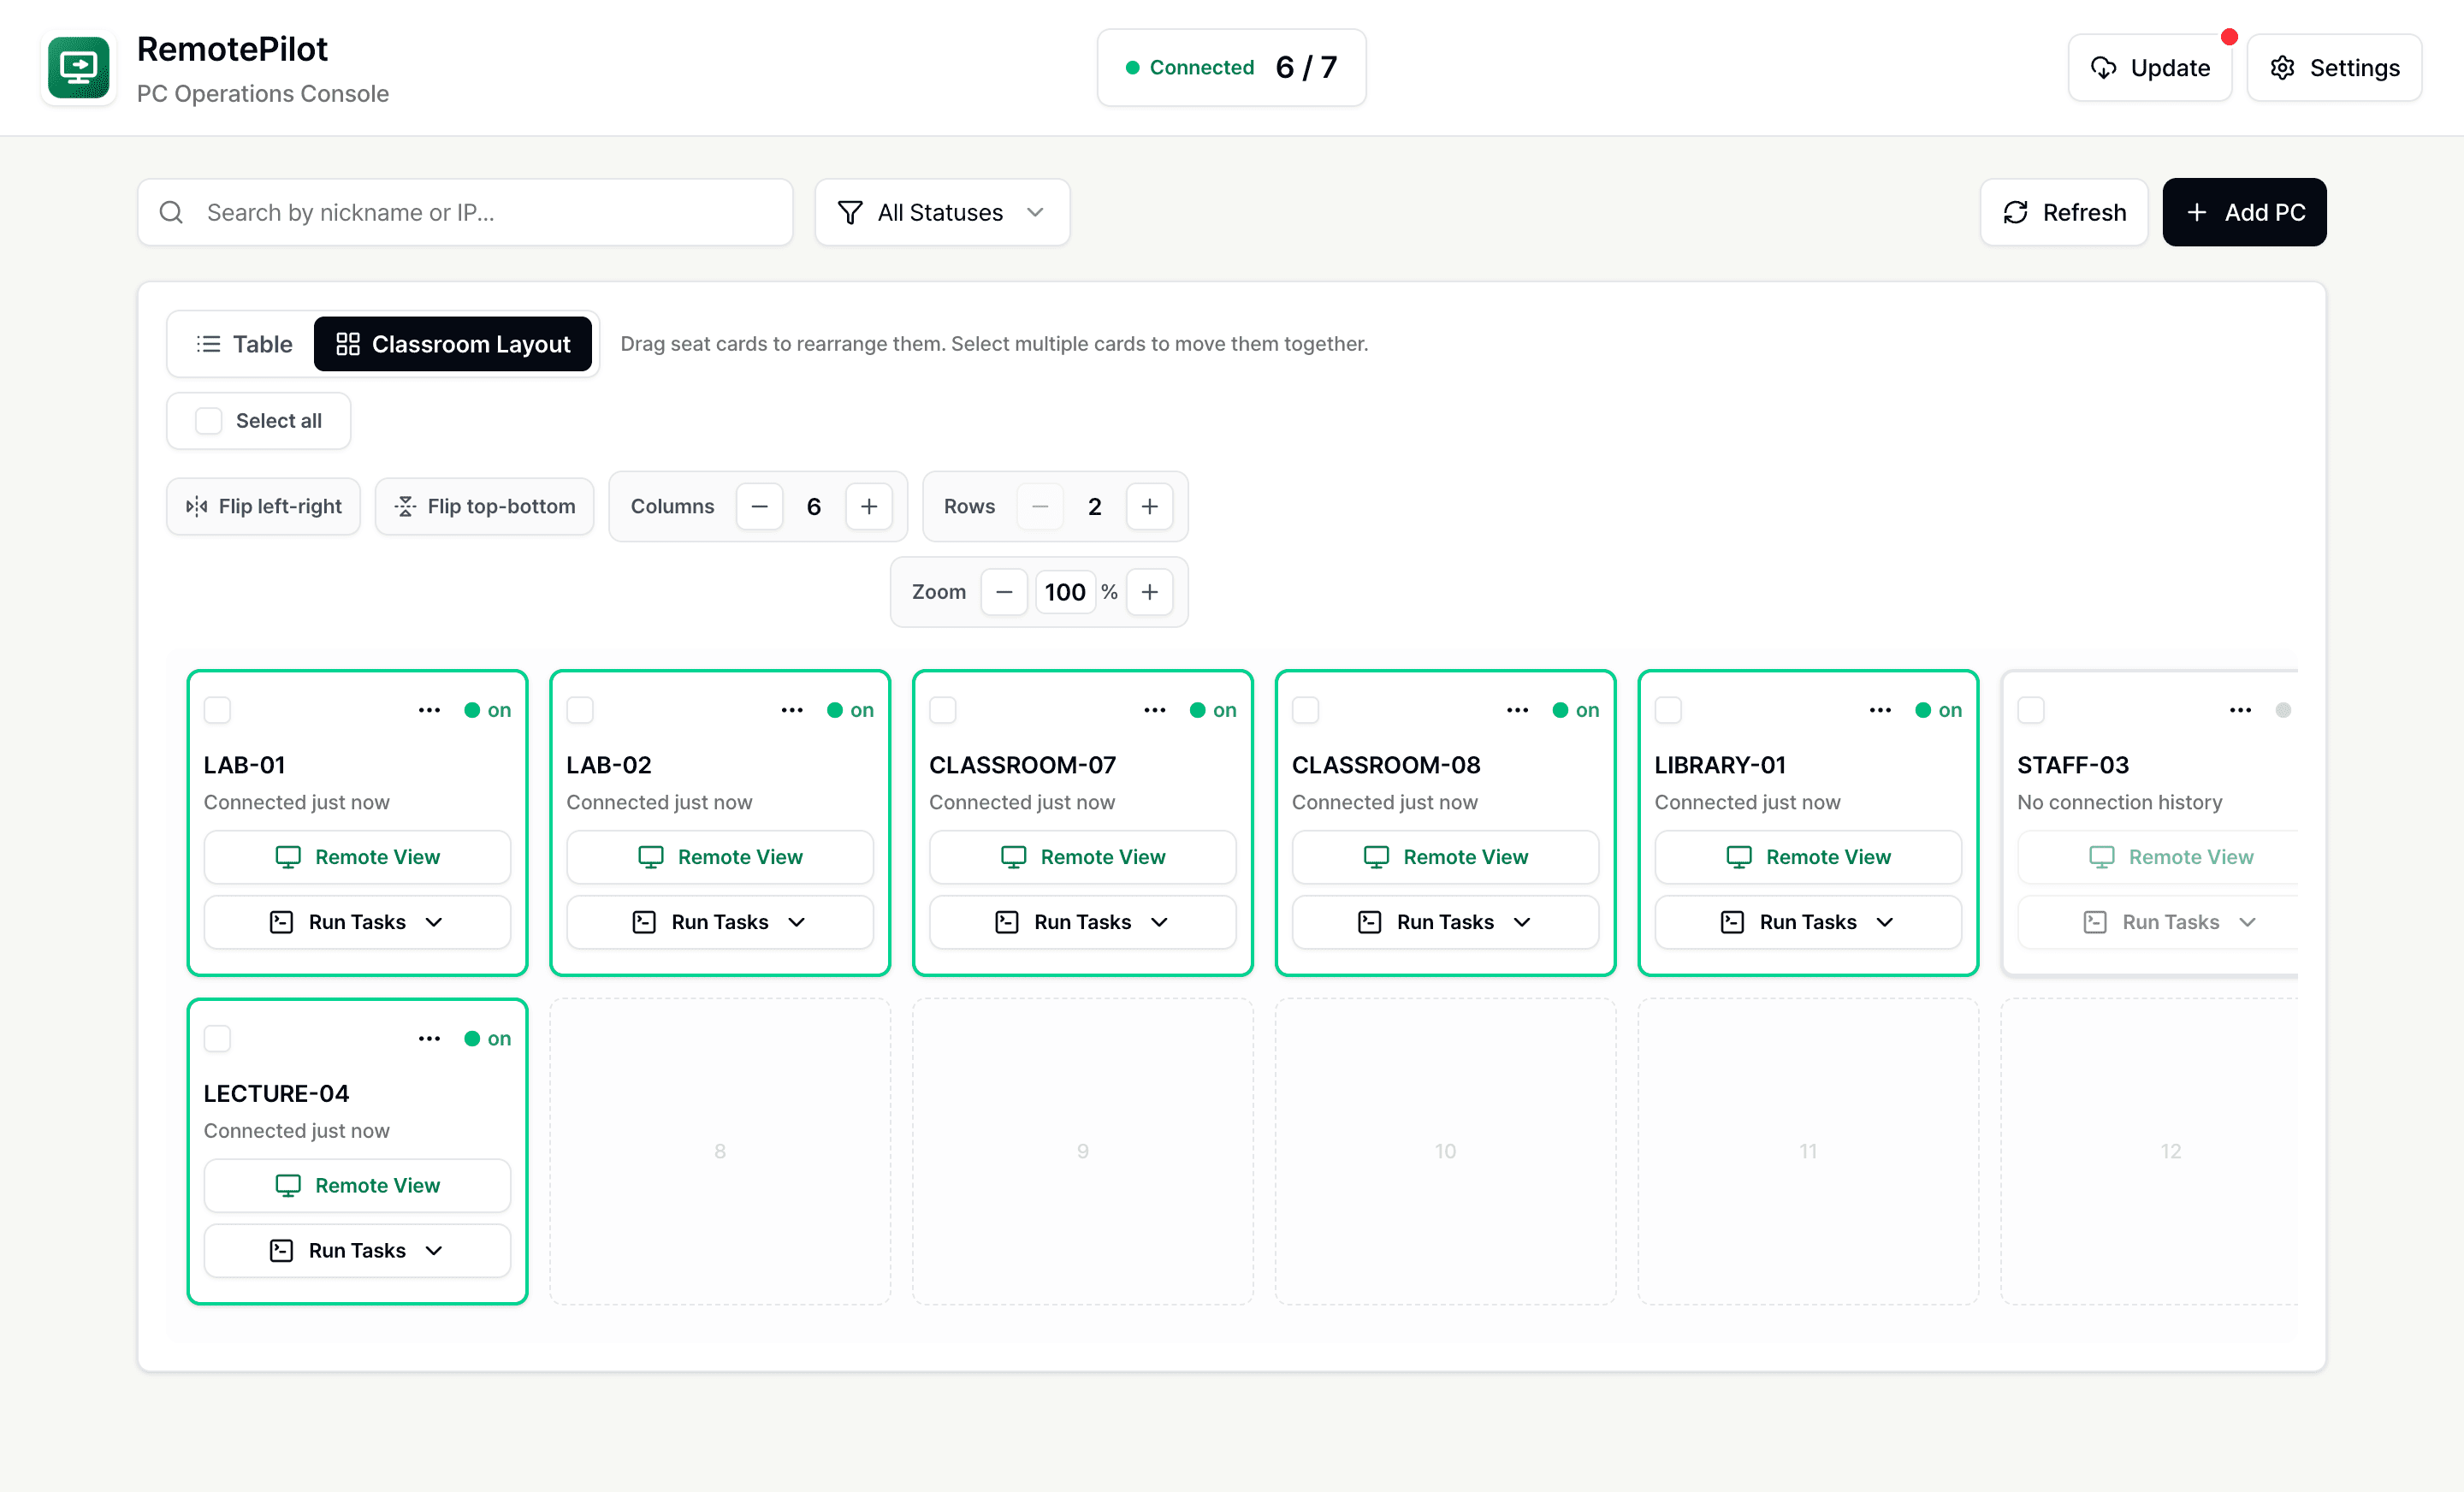Expand Run Tasks on CLASSROOM-07
2464x1492 pixels.
tap(1083, 922)
